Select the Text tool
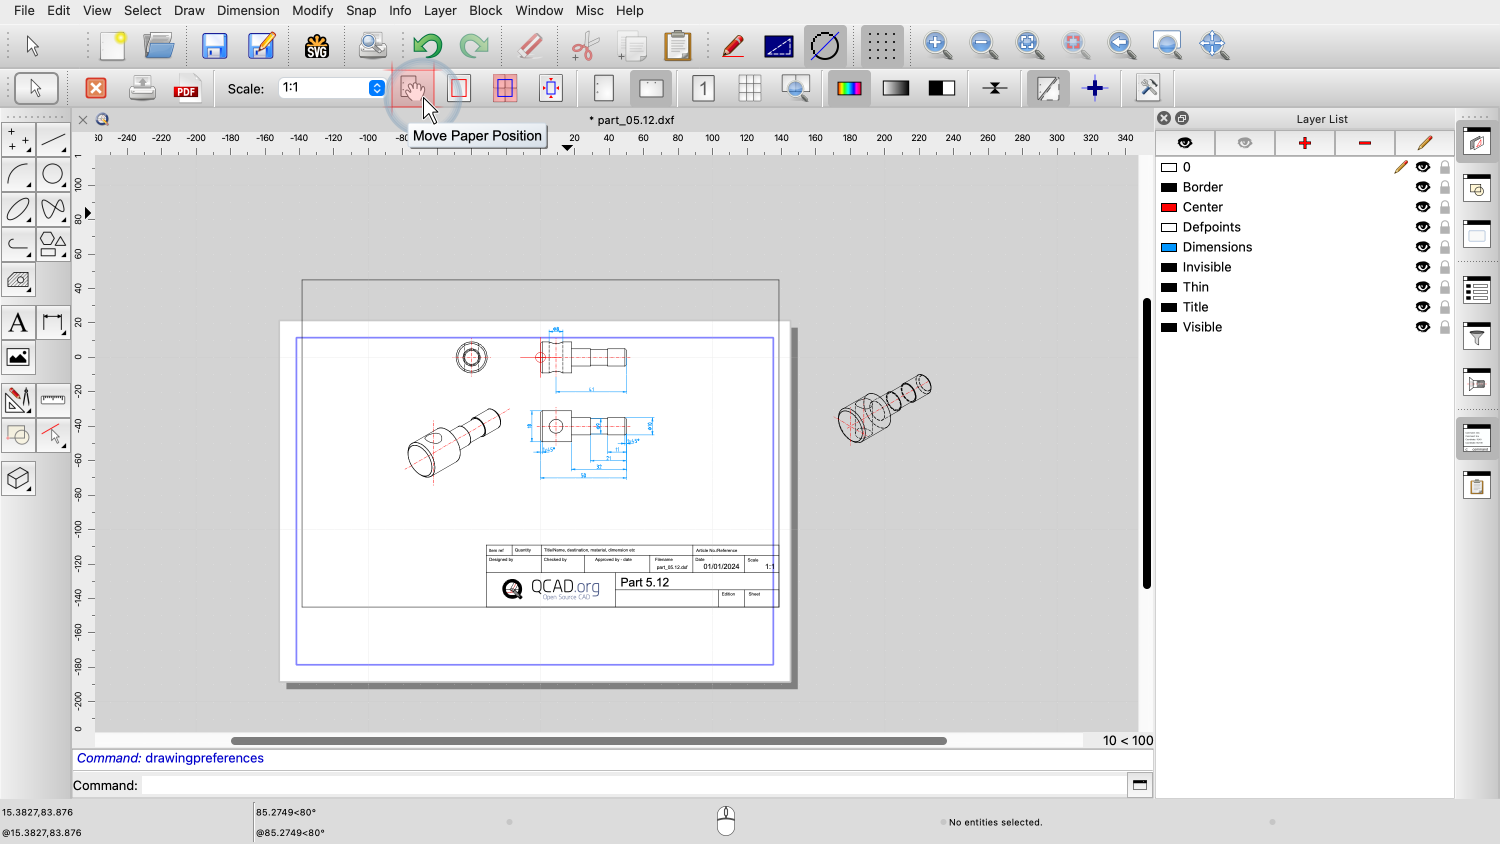Image resolution: width=1500 pixels, height=844 pixels. click(18, 323)
